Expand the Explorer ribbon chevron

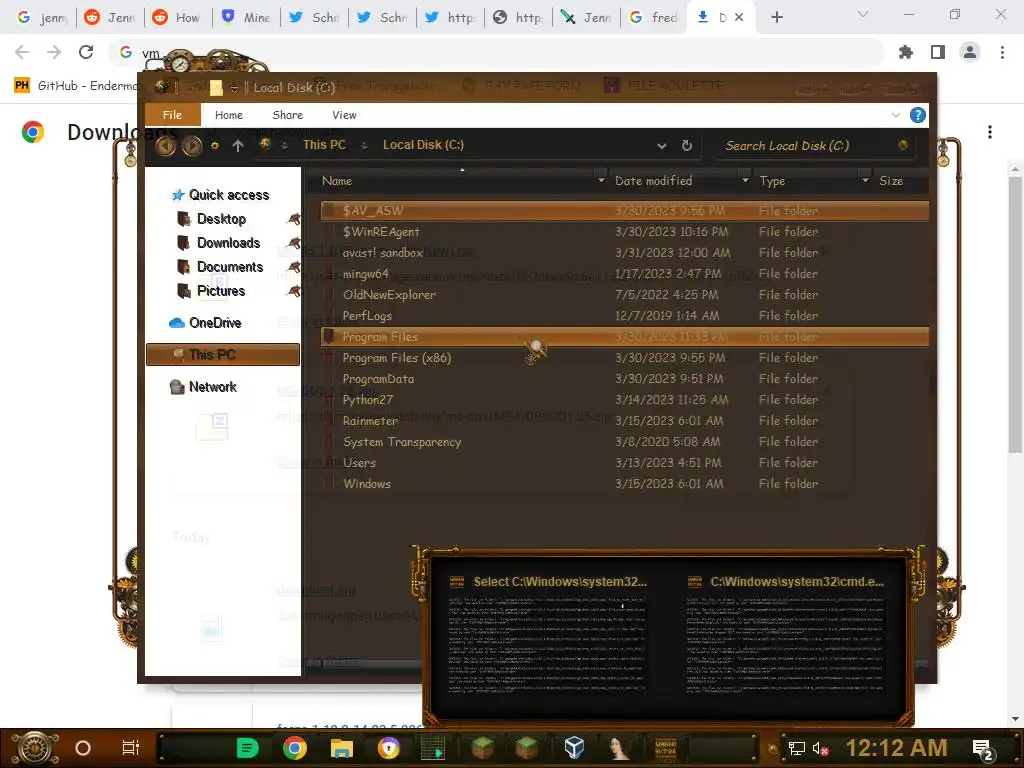click(x=895, y=115)
